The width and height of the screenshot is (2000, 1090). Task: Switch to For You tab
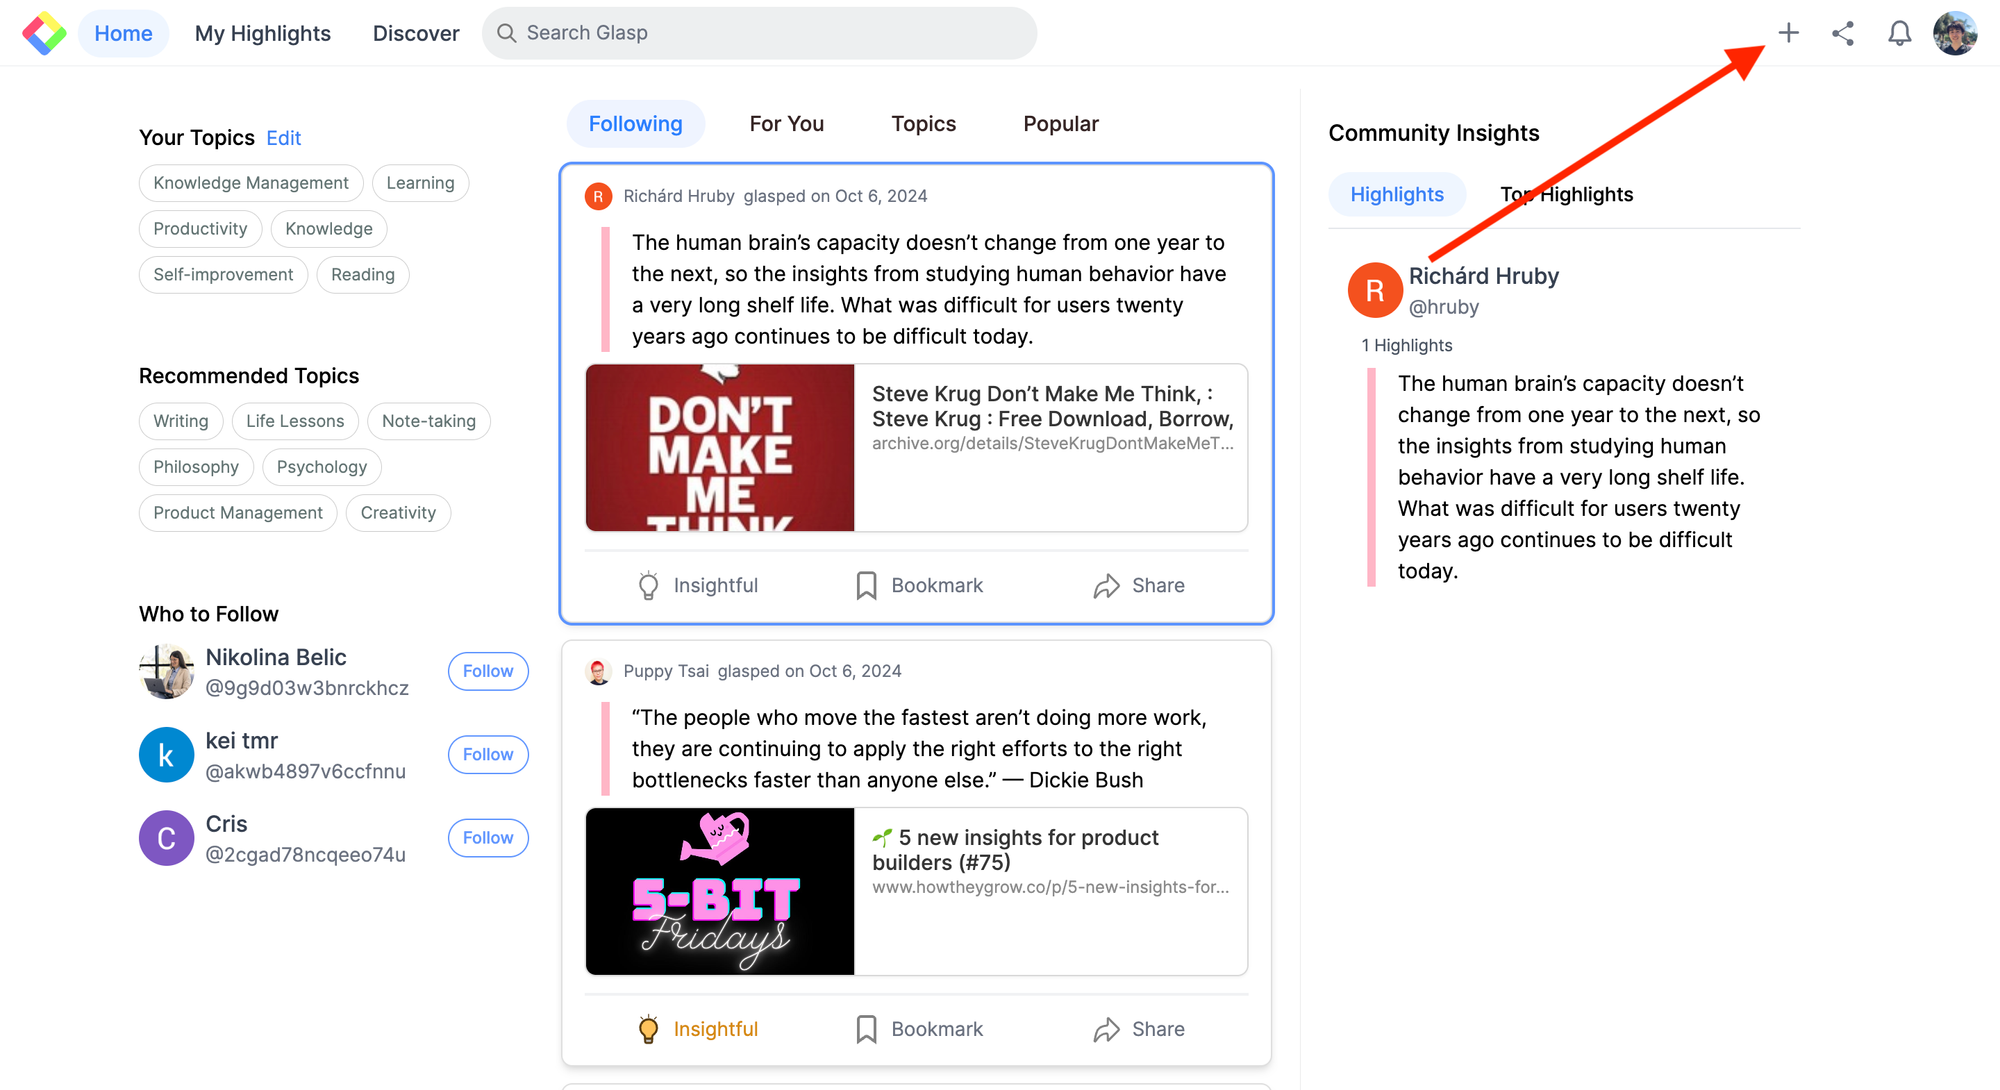(x=787, y=124)
